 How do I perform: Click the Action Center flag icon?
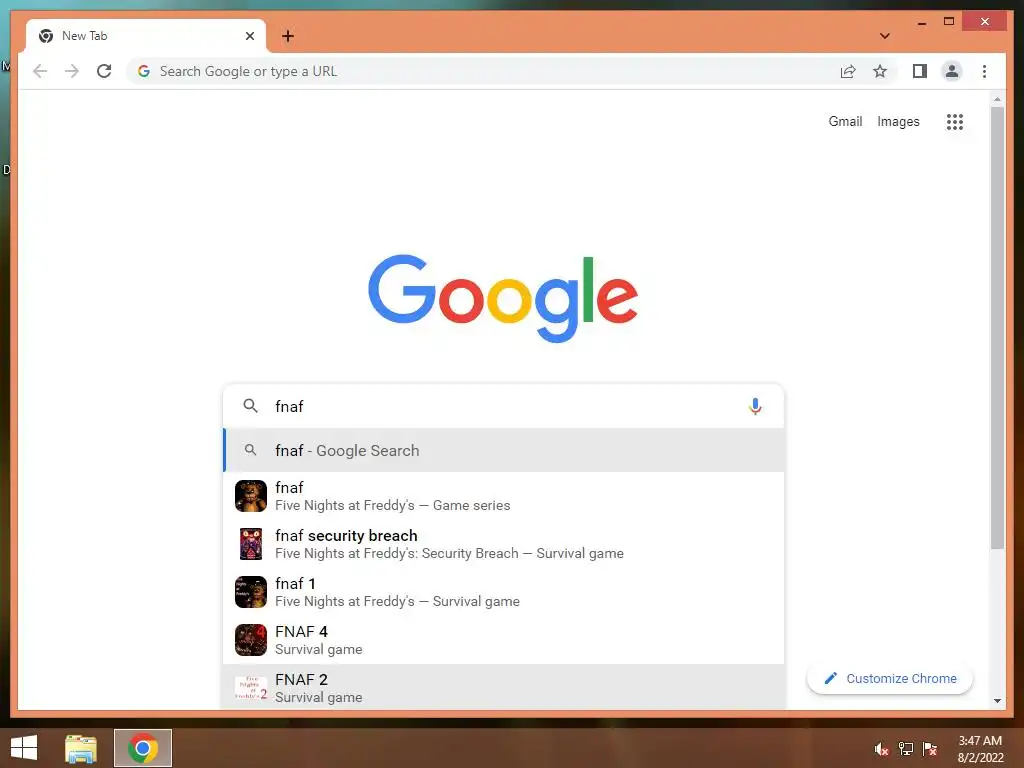coord(930,749)
